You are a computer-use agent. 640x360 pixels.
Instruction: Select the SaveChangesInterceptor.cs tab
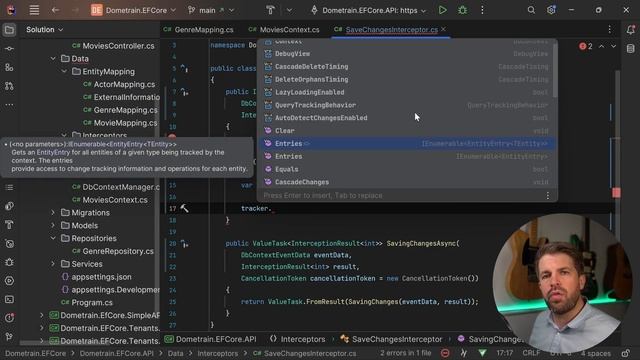point(391,30)
